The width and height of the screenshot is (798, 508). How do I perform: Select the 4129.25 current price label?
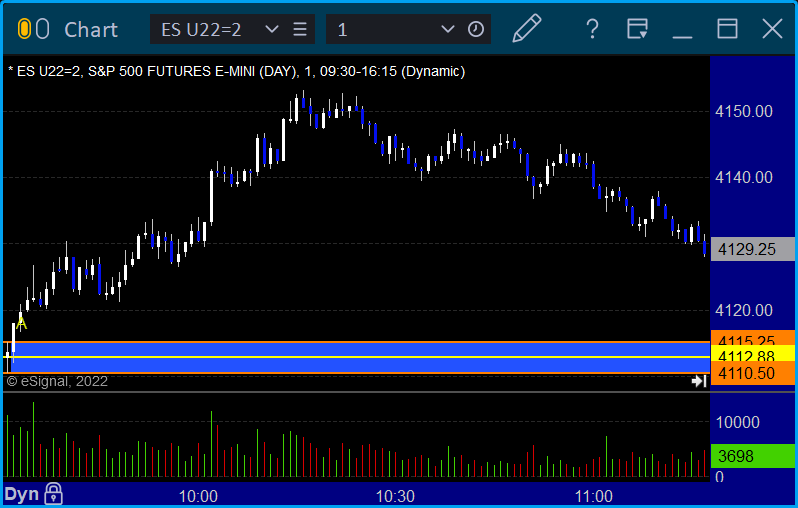[752, 249]
